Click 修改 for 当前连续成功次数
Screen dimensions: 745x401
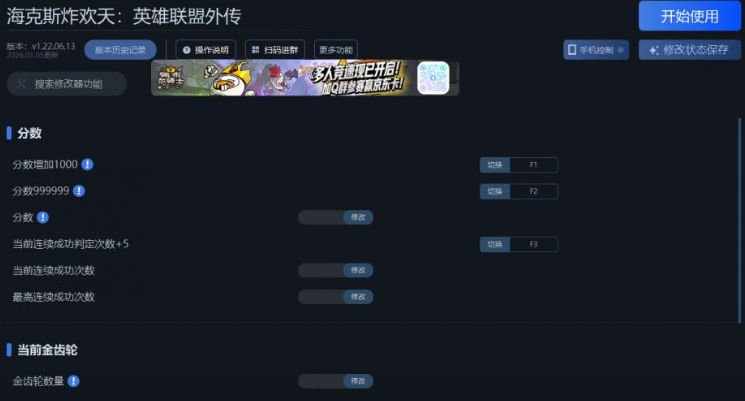coord(358,270)
